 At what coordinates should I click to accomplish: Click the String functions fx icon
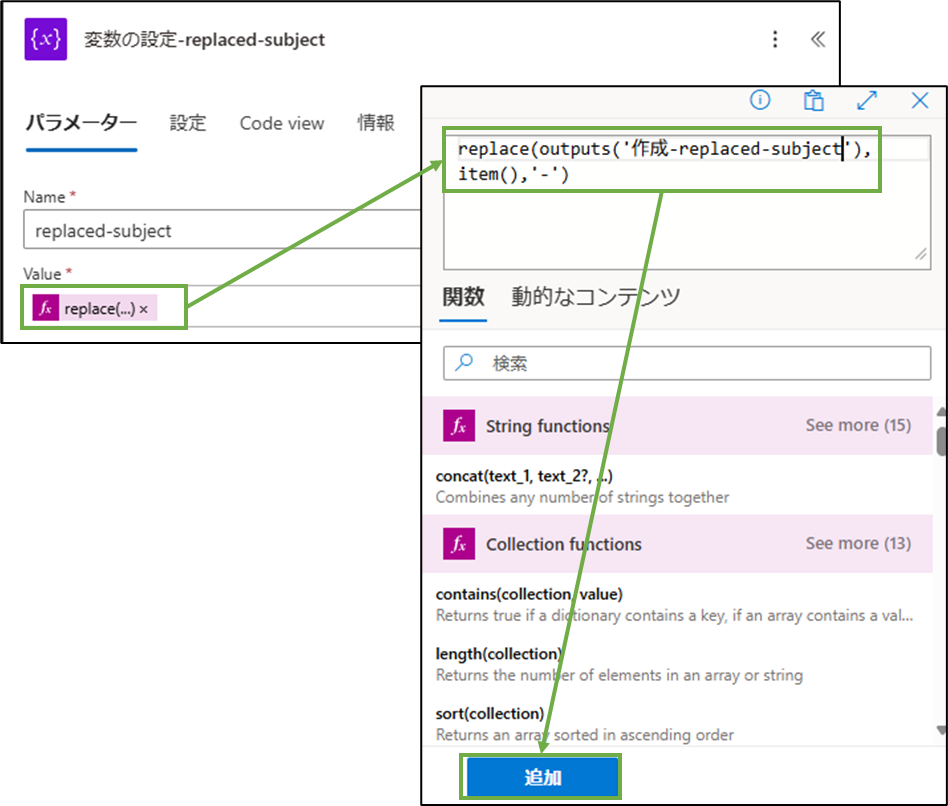coord(458,426)
